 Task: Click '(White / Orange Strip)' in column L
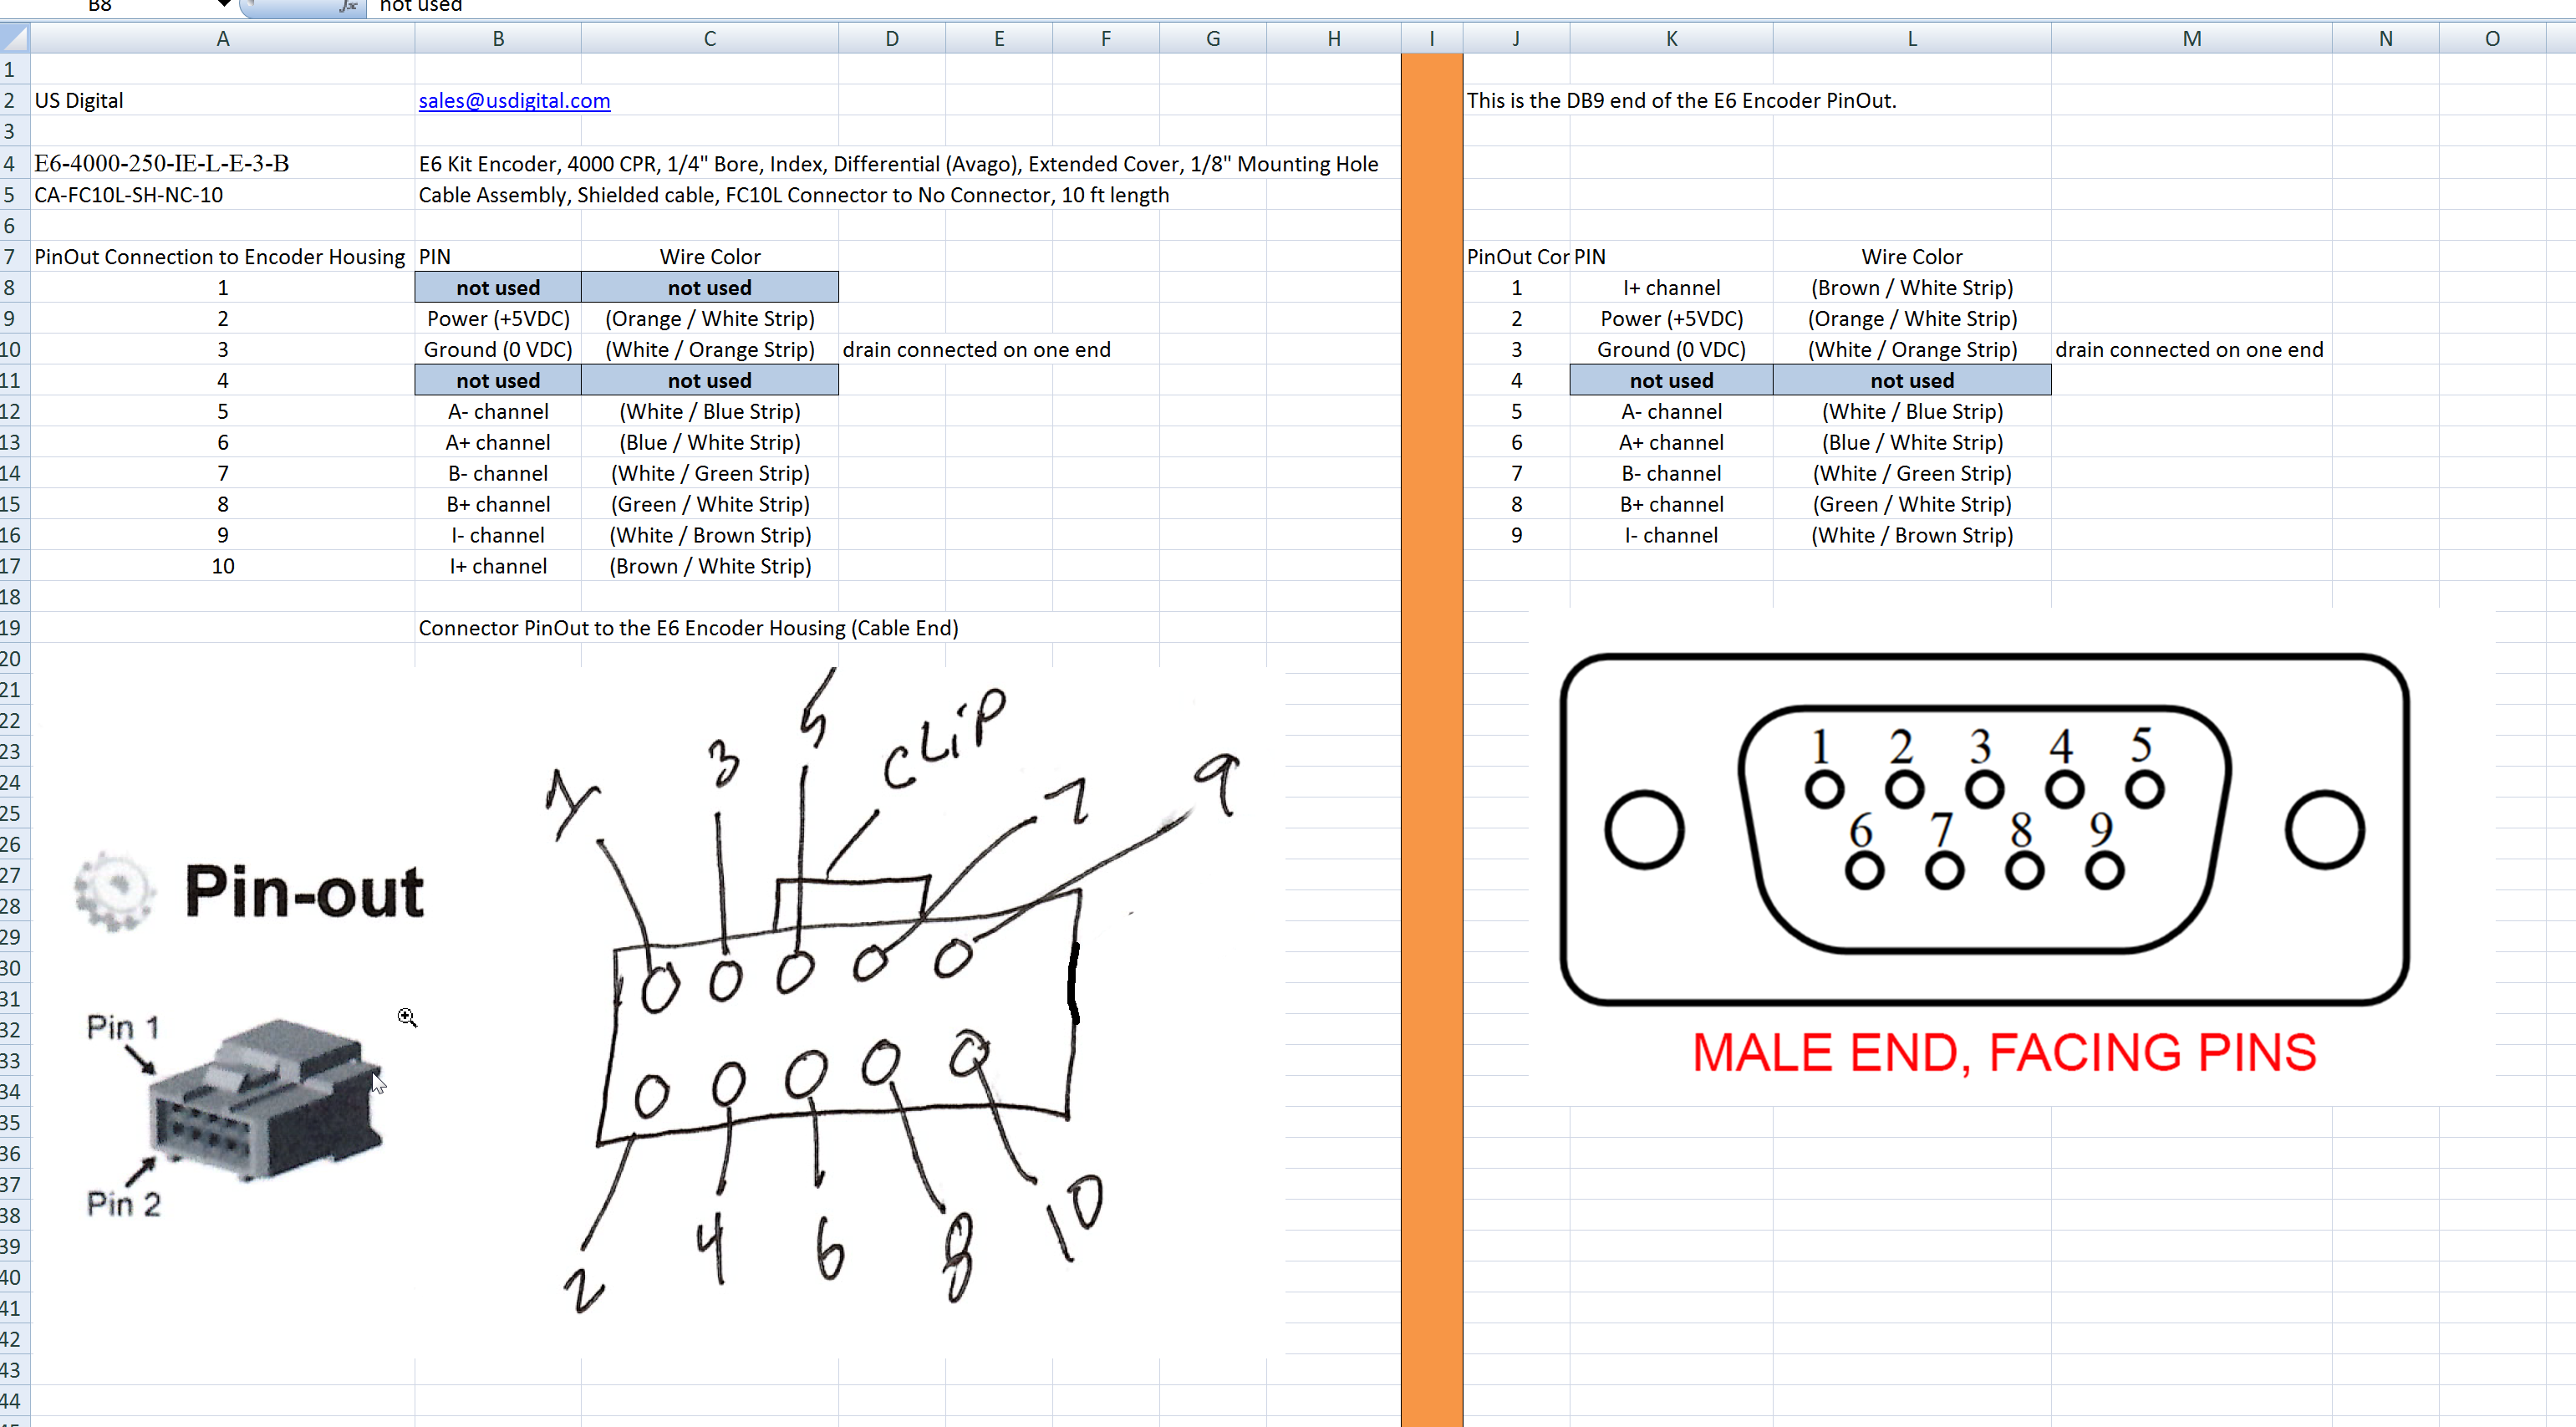click(1911, 350)
